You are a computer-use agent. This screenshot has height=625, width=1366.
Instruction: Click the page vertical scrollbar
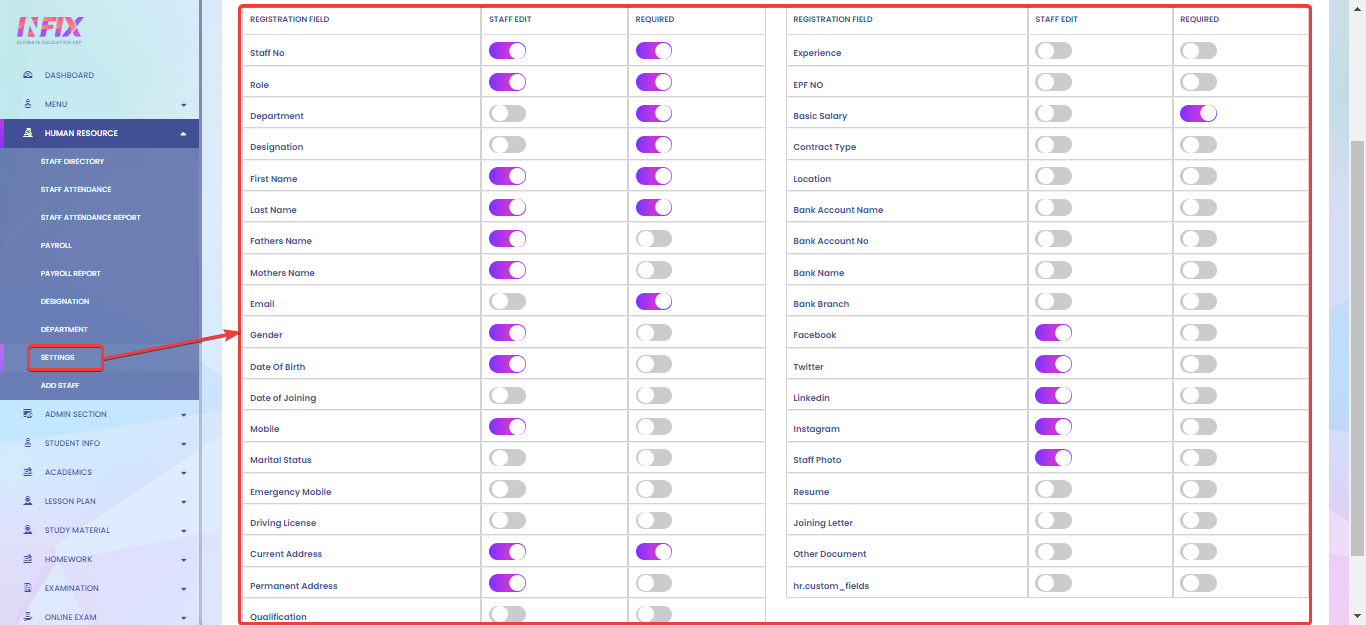[x=1357, y=348]
